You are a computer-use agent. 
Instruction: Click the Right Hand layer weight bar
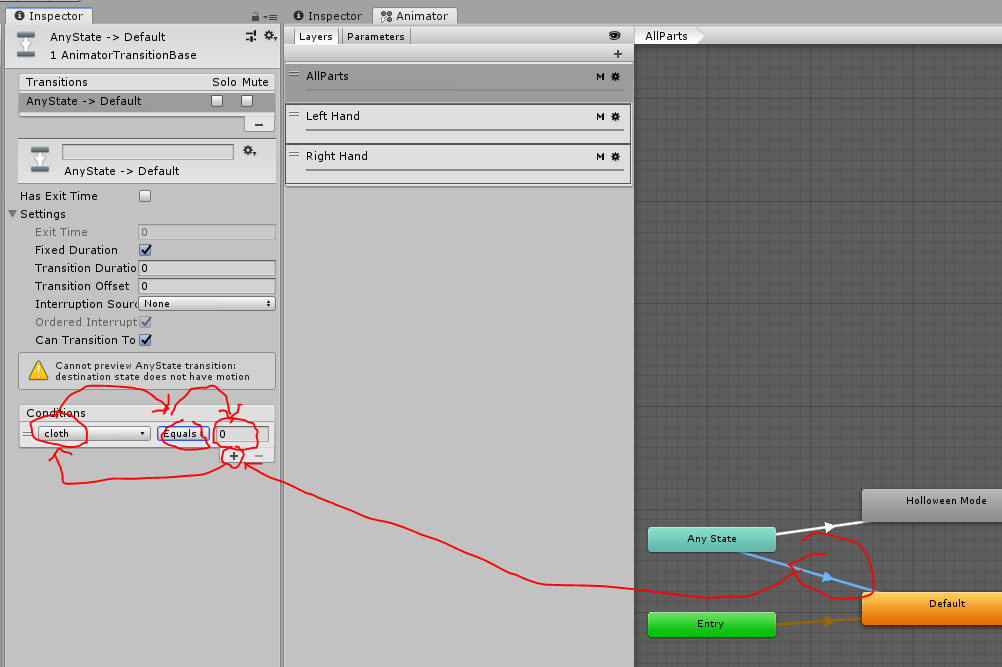pos(465,171)
